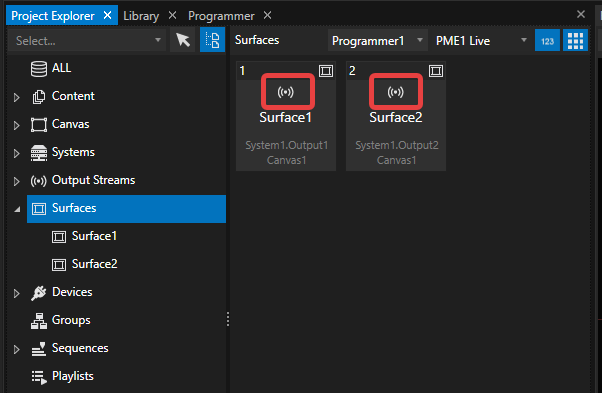This screenshot has width=602, height=393.
Task: Select the Devices label
Action: 72,292
